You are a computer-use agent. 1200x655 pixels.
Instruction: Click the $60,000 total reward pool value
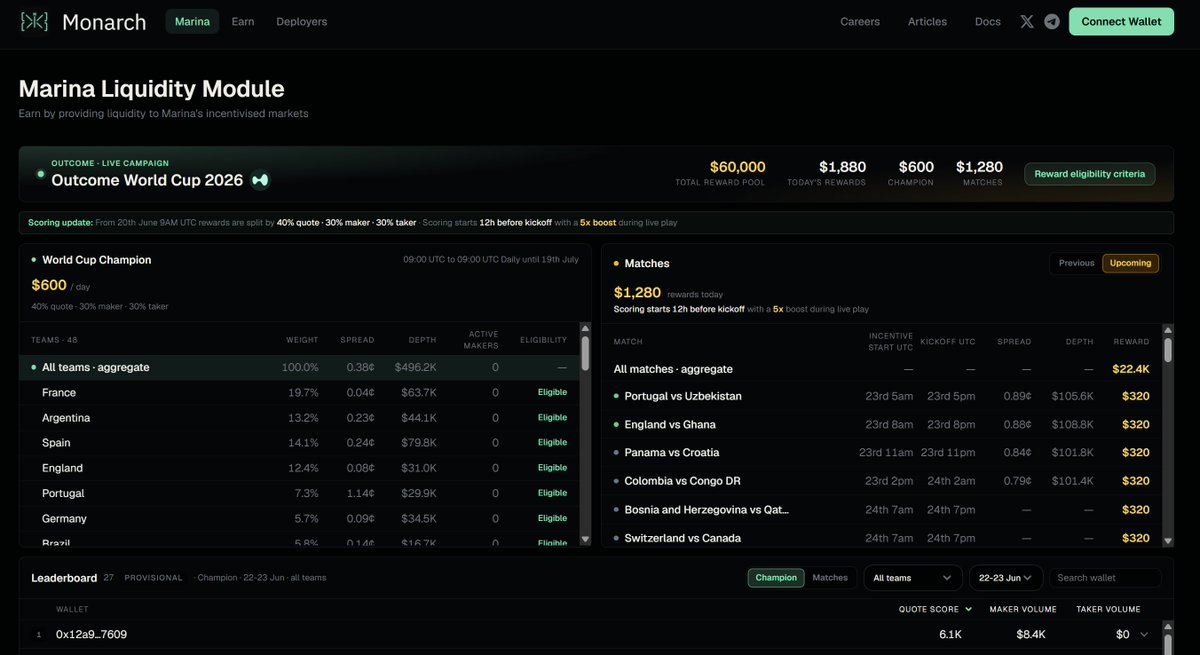click(738, 167)
